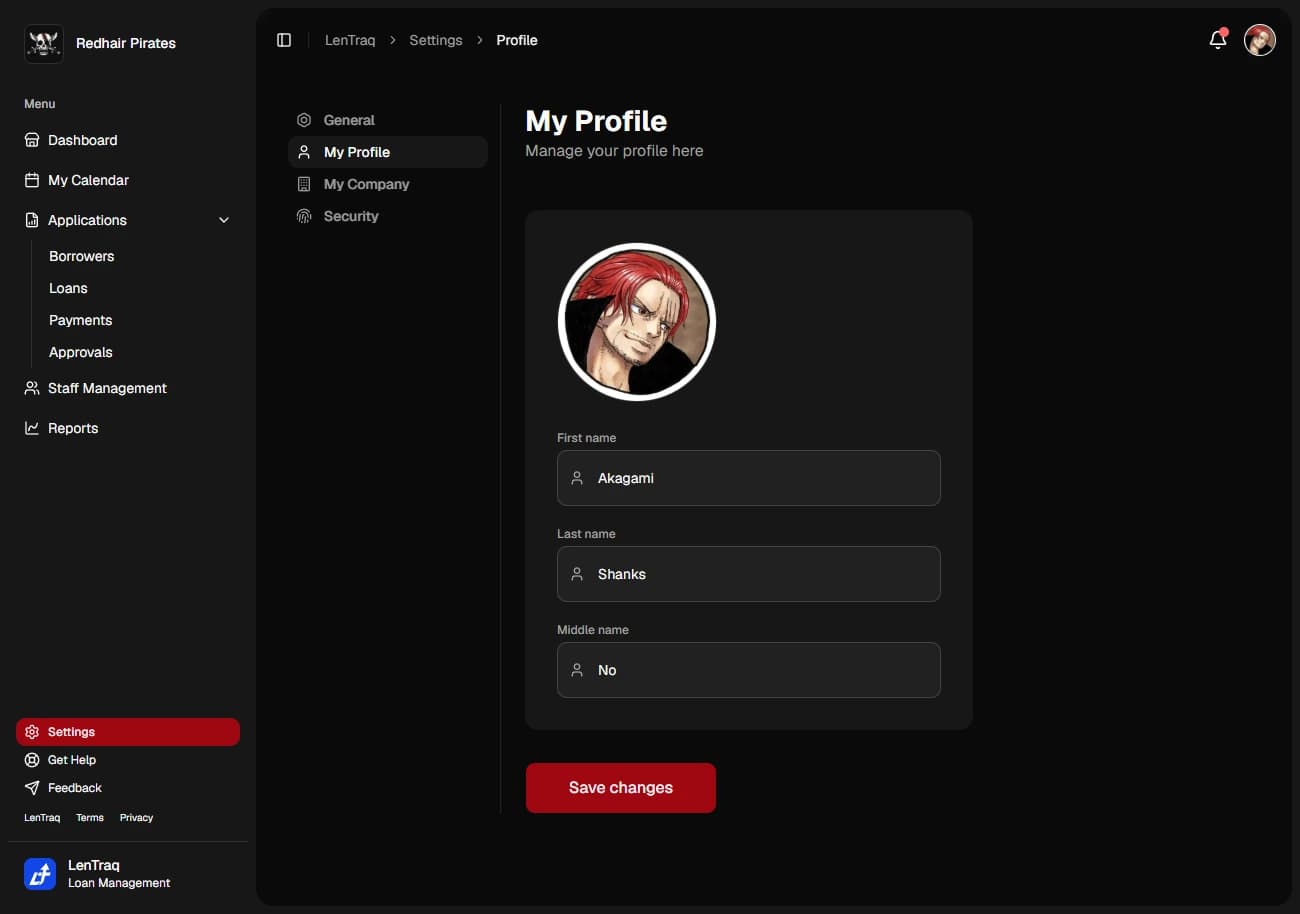Open the Loans page

pyautogui.click(x=68, y=288)
